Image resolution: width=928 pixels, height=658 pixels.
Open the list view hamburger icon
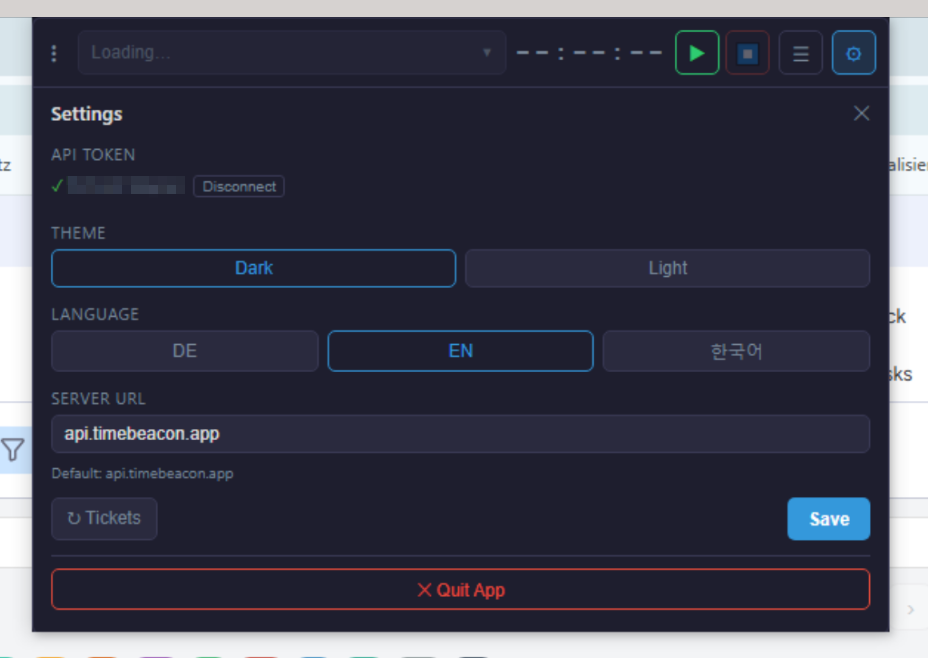pos(800,53)
